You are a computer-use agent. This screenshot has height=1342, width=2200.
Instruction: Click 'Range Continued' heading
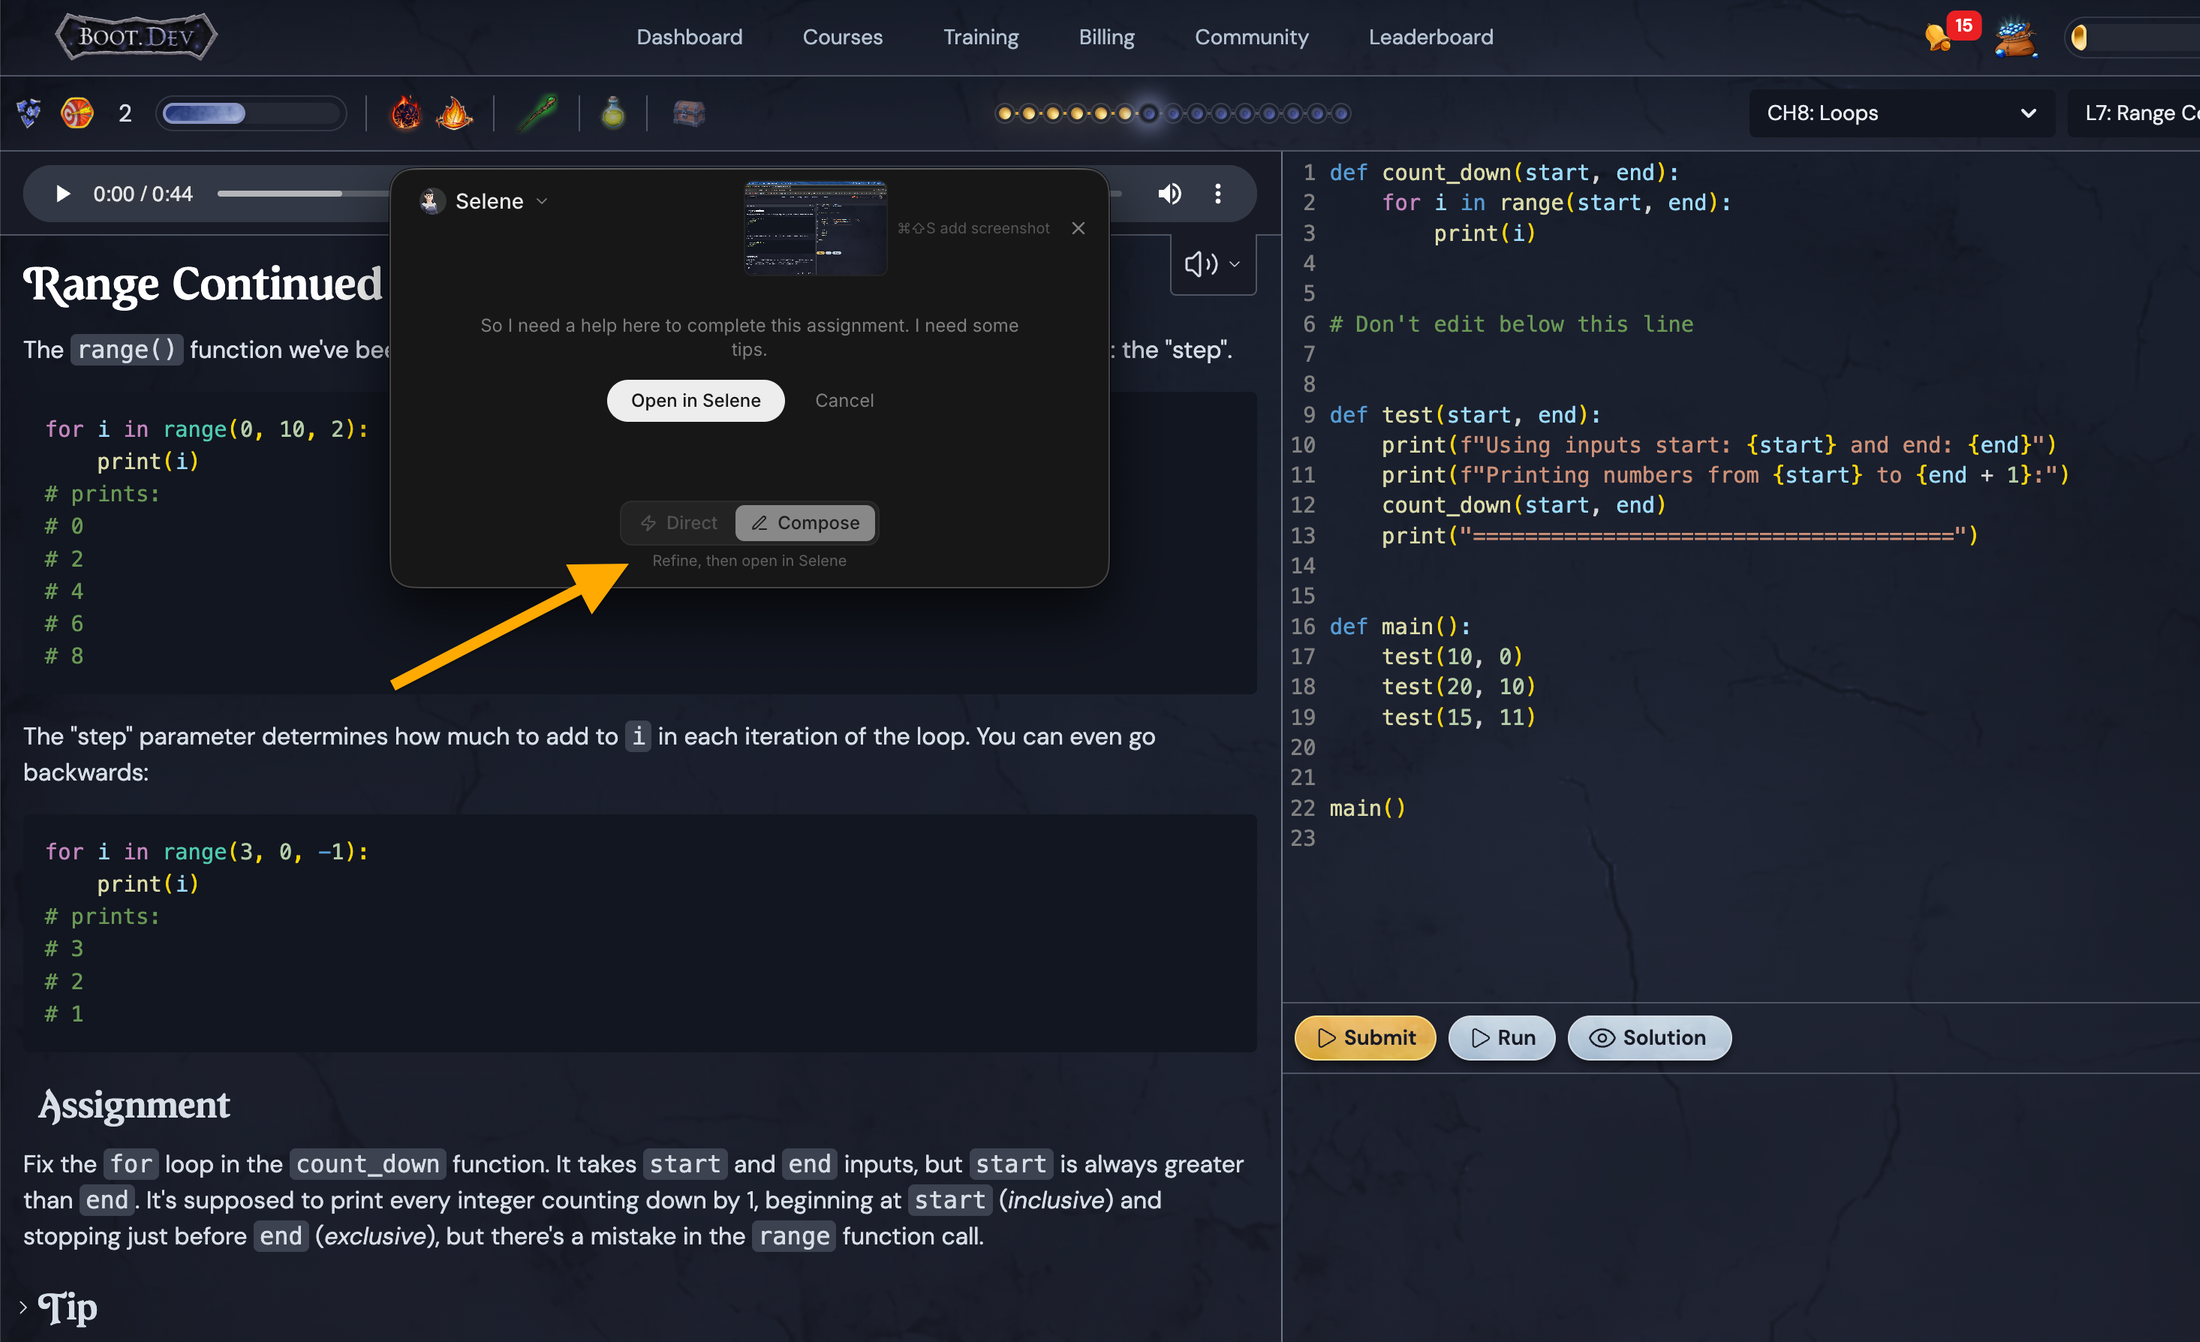coord(204,284)
